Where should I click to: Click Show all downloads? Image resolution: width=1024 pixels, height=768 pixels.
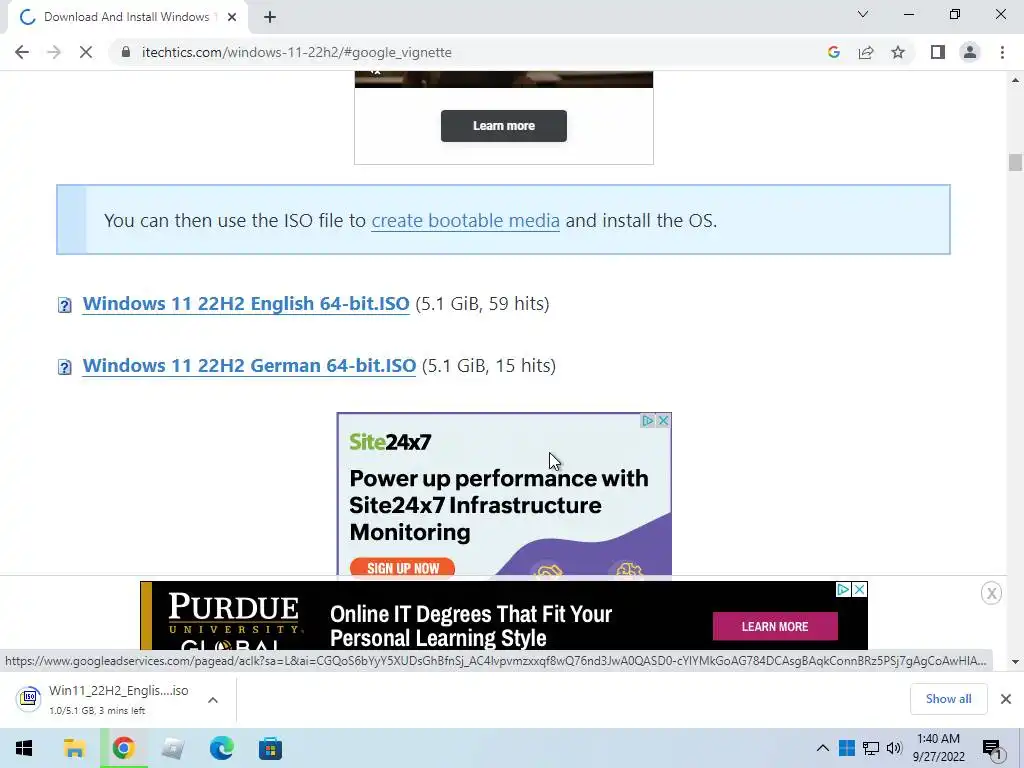pos(948,699)
